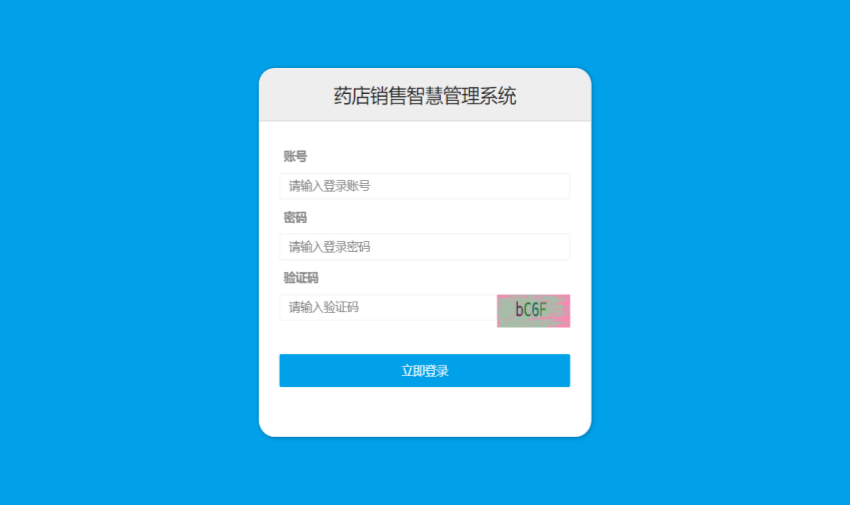
Task: Click the letters bC6F in the captcha
Action: click(x=531, y=310)
